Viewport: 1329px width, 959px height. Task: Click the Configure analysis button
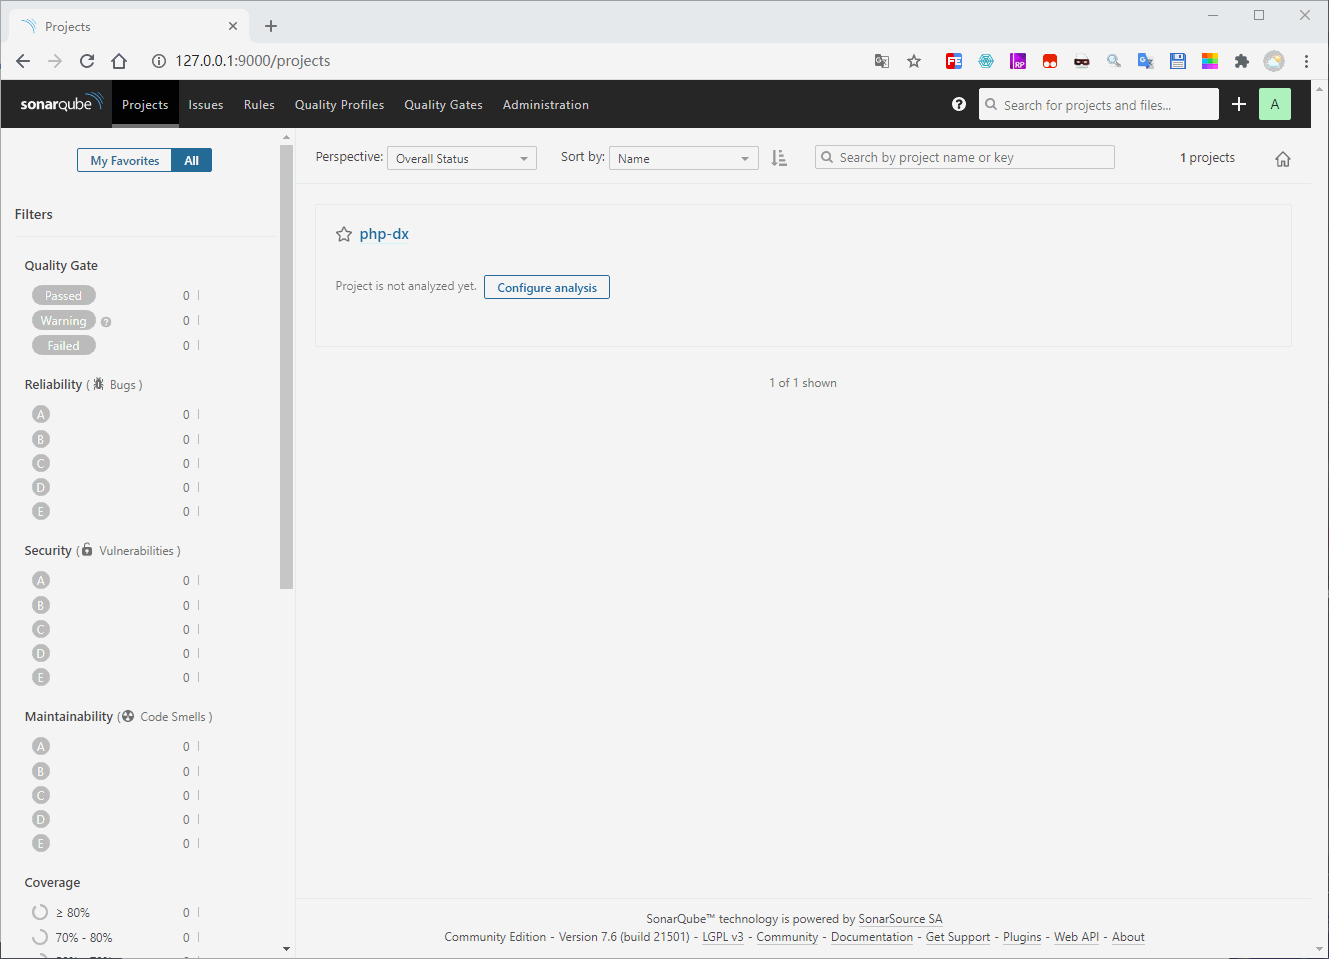click(x=547, y=287)
